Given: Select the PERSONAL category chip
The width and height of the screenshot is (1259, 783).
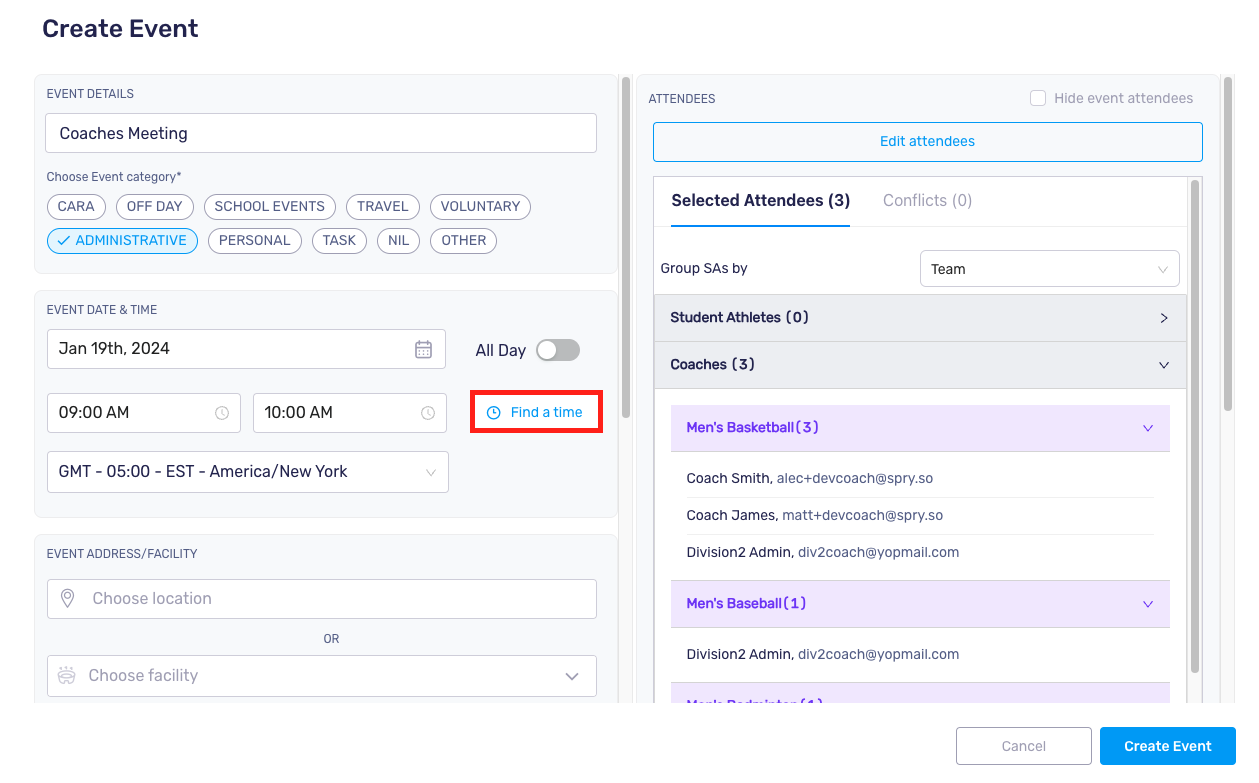Looking at the screenshot, I should click(x=255, y=240).
